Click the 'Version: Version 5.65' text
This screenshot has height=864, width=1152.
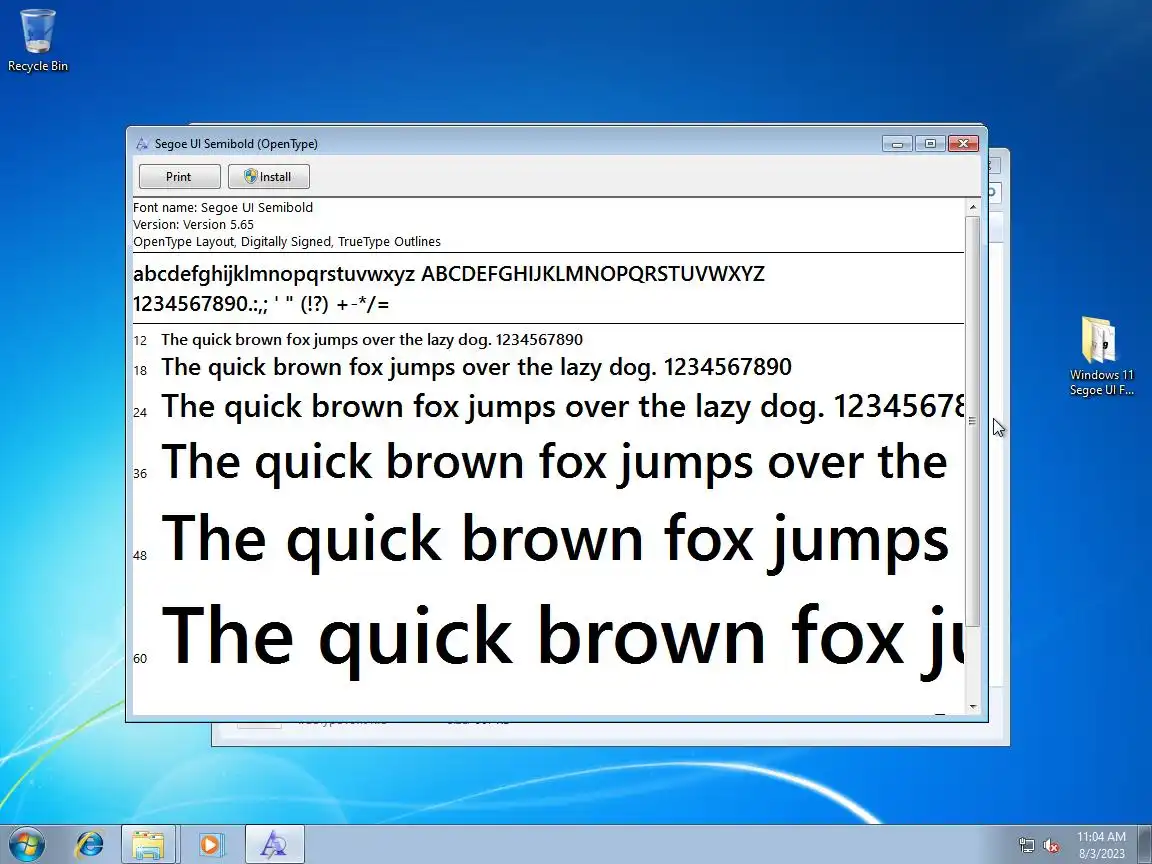point(193,225)
